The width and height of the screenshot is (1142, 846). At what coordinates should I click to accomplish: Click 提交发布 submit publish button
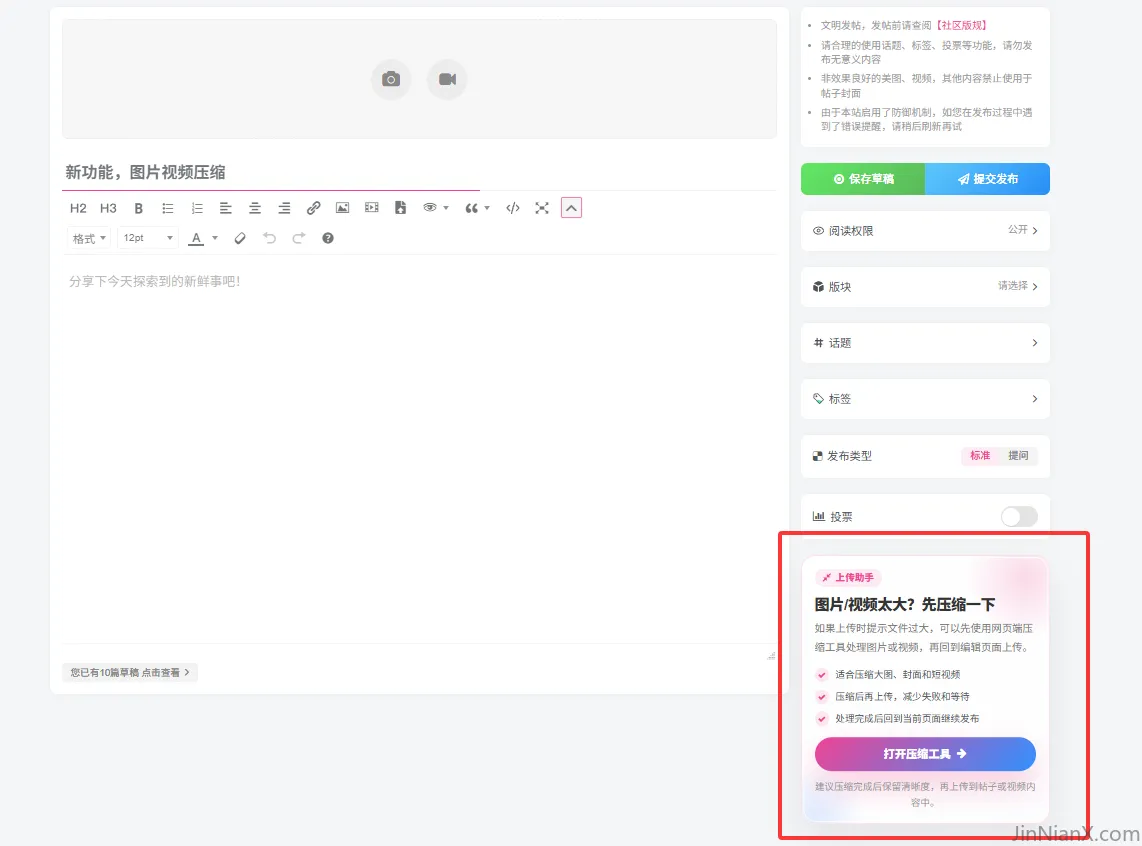(x=988, y=179)
